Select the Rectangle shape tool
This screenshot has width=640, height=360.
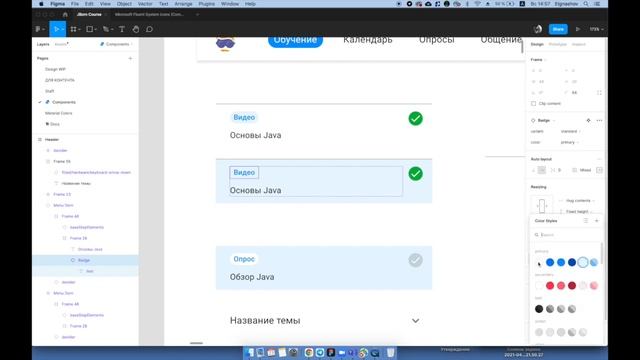(x=89, y=29)
